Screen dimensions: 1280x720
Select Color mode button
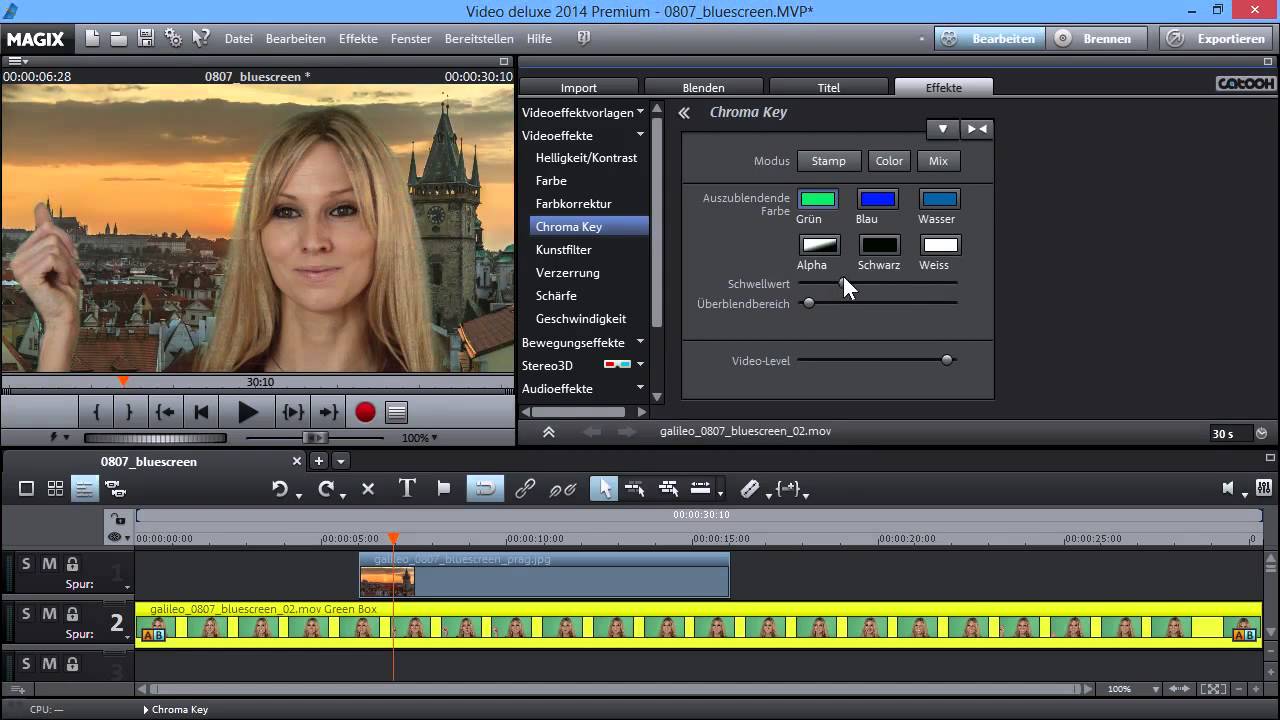coord(889,161)
